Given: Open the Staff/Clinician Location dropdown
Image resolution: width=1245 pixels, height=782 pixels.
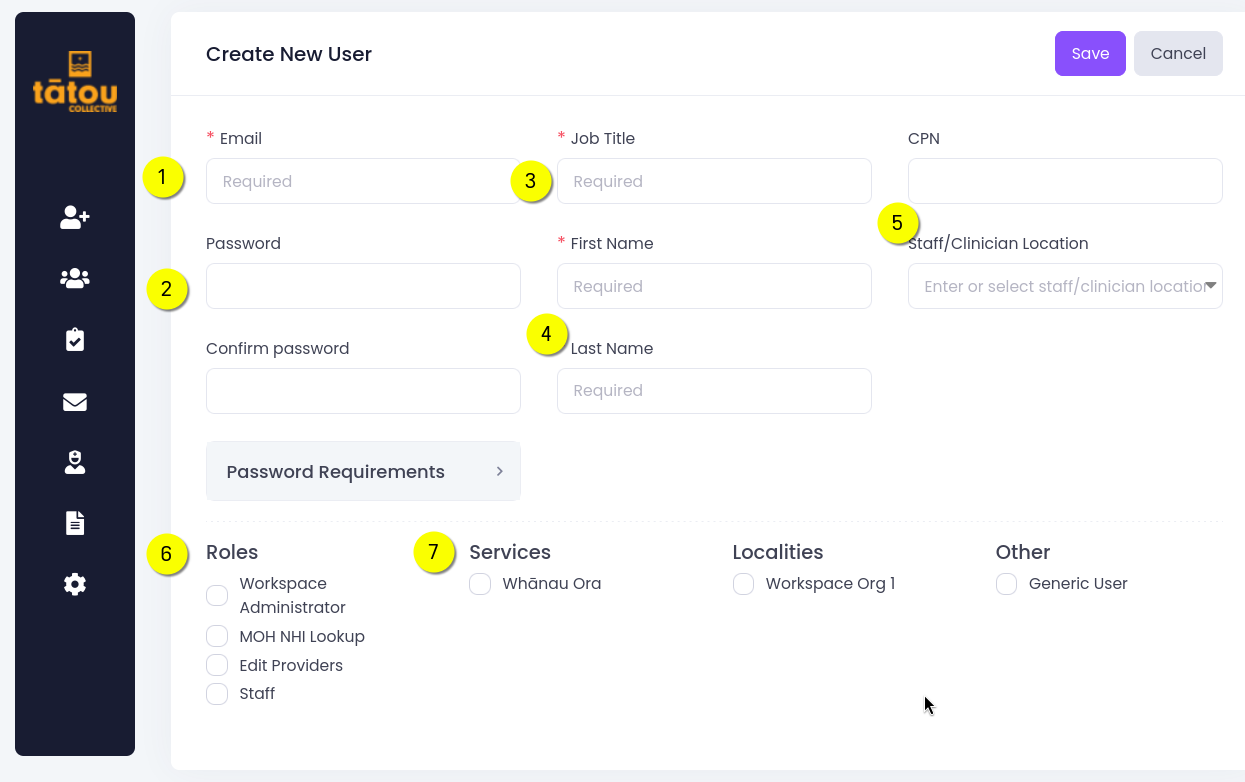Looking at the screenshot, I should [1065, 286].
